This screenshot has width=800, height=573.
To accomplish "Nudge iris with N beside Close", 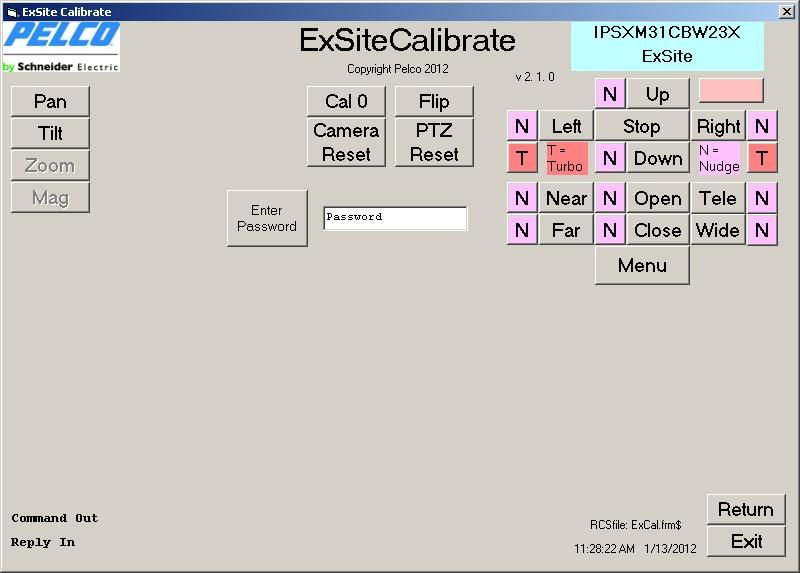I will click(x=610, y=230).
